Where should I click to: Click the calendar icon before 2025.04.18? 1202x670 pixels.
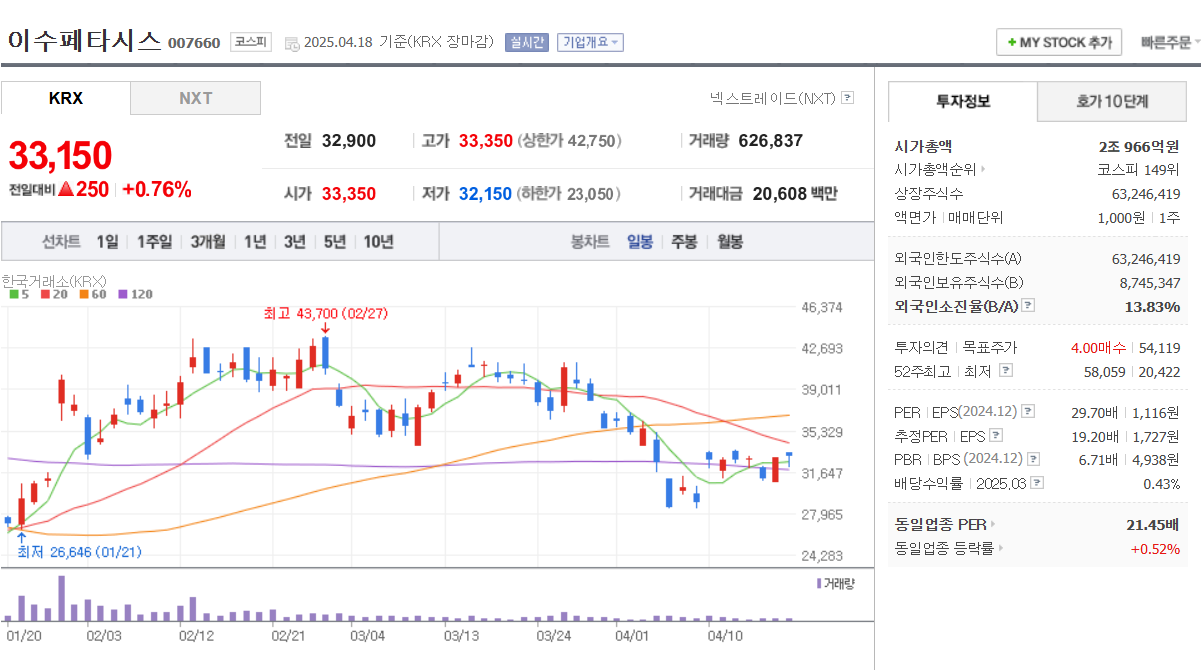[292, 43]
